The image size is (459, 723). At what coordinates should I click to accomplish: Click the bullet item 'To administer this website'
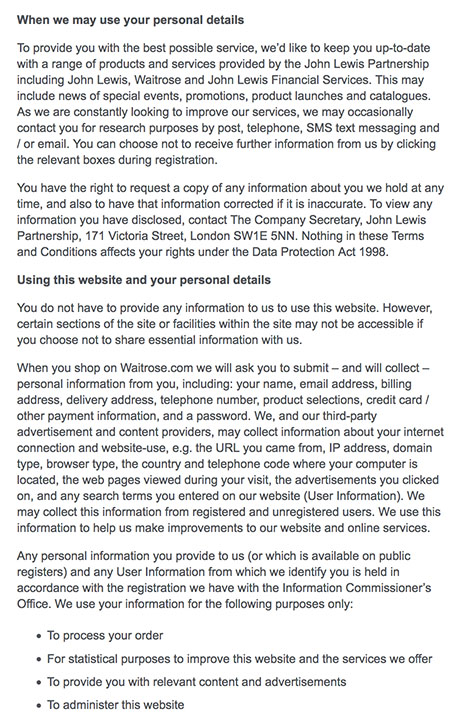116,705
